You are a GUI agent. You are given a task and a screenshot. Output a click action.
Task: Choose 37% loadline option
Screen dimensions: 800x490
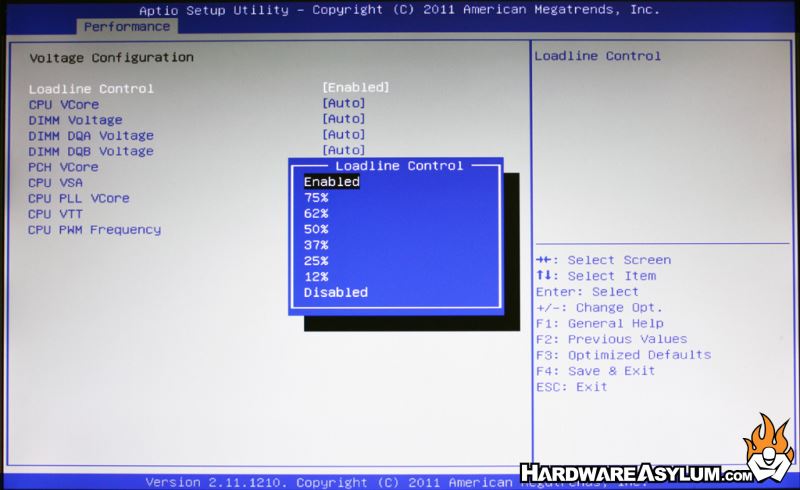316,245
